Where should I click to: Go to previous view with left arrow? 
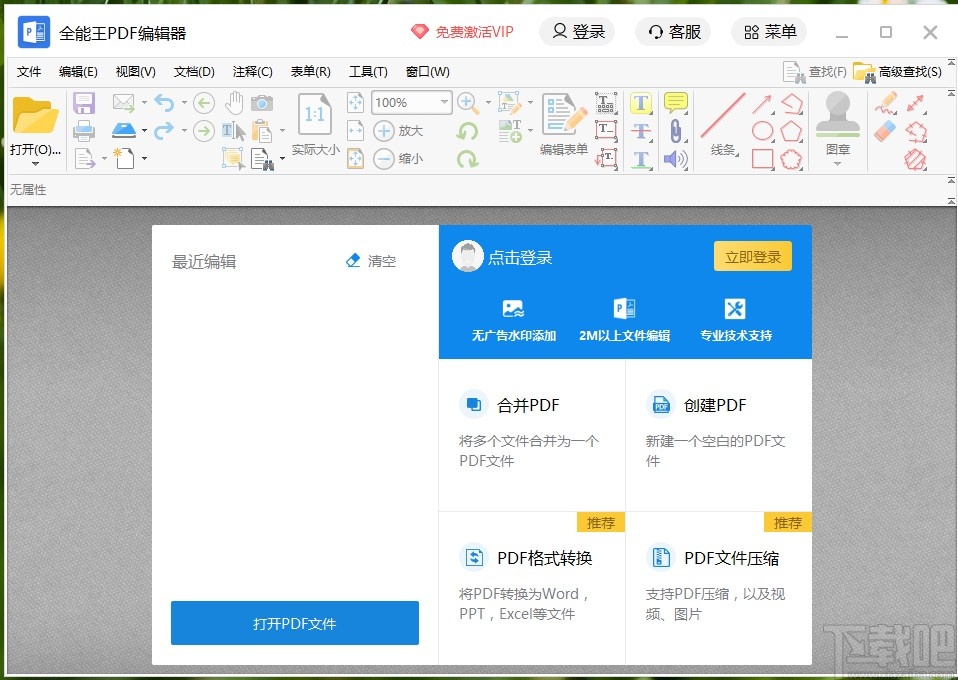pos(203,103)
